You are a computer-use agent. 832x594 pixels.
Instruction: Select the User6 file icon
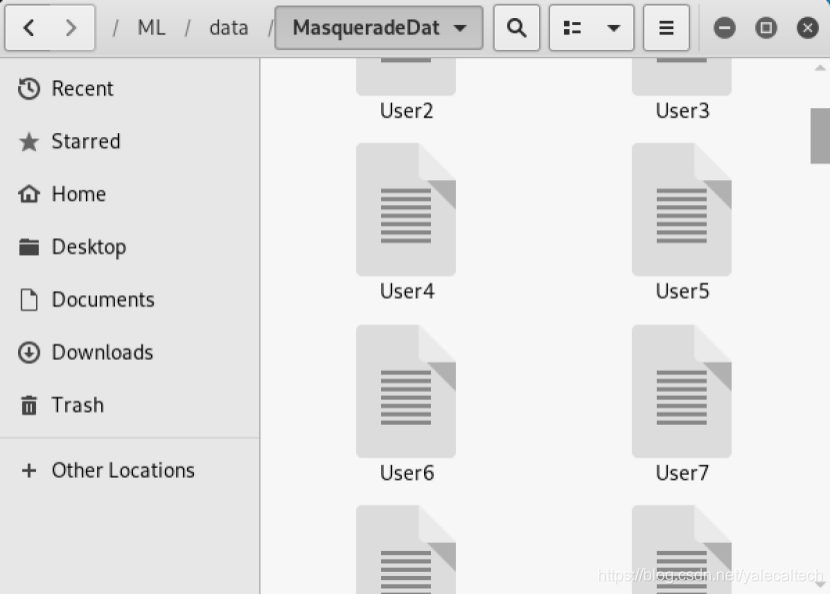[406, 391]
